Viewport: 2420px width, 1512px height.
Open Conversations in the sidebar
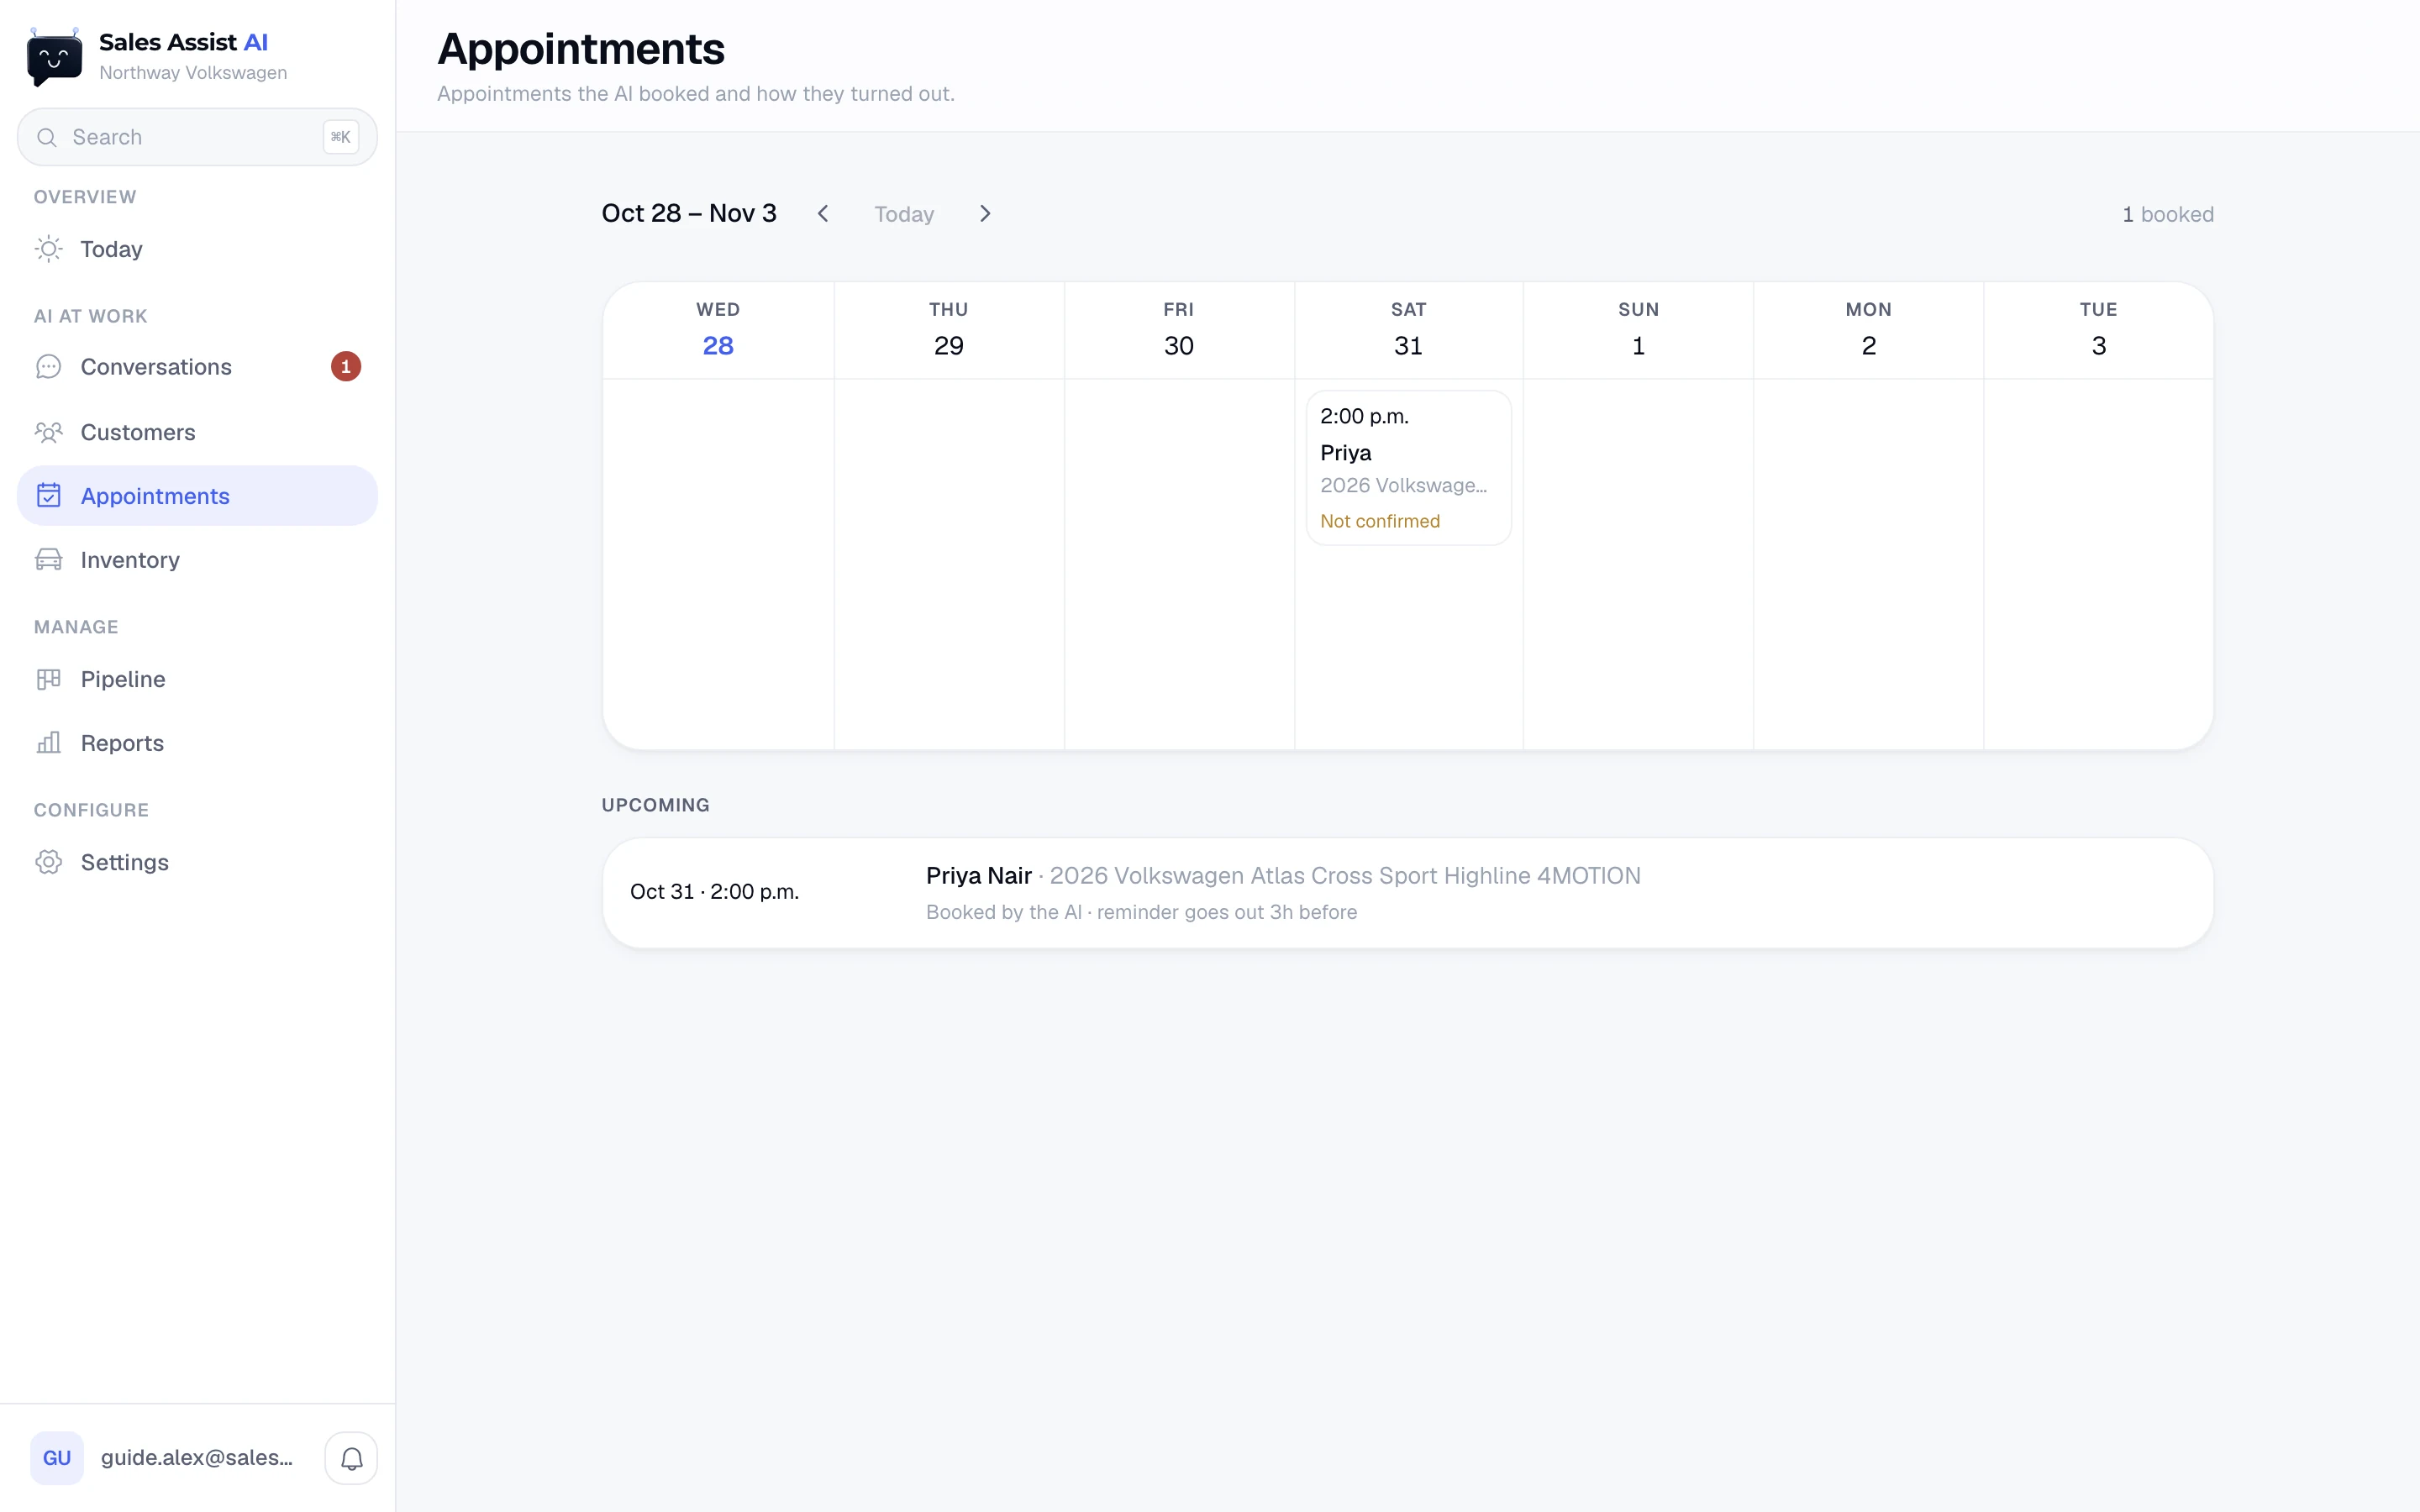point(198,367)
